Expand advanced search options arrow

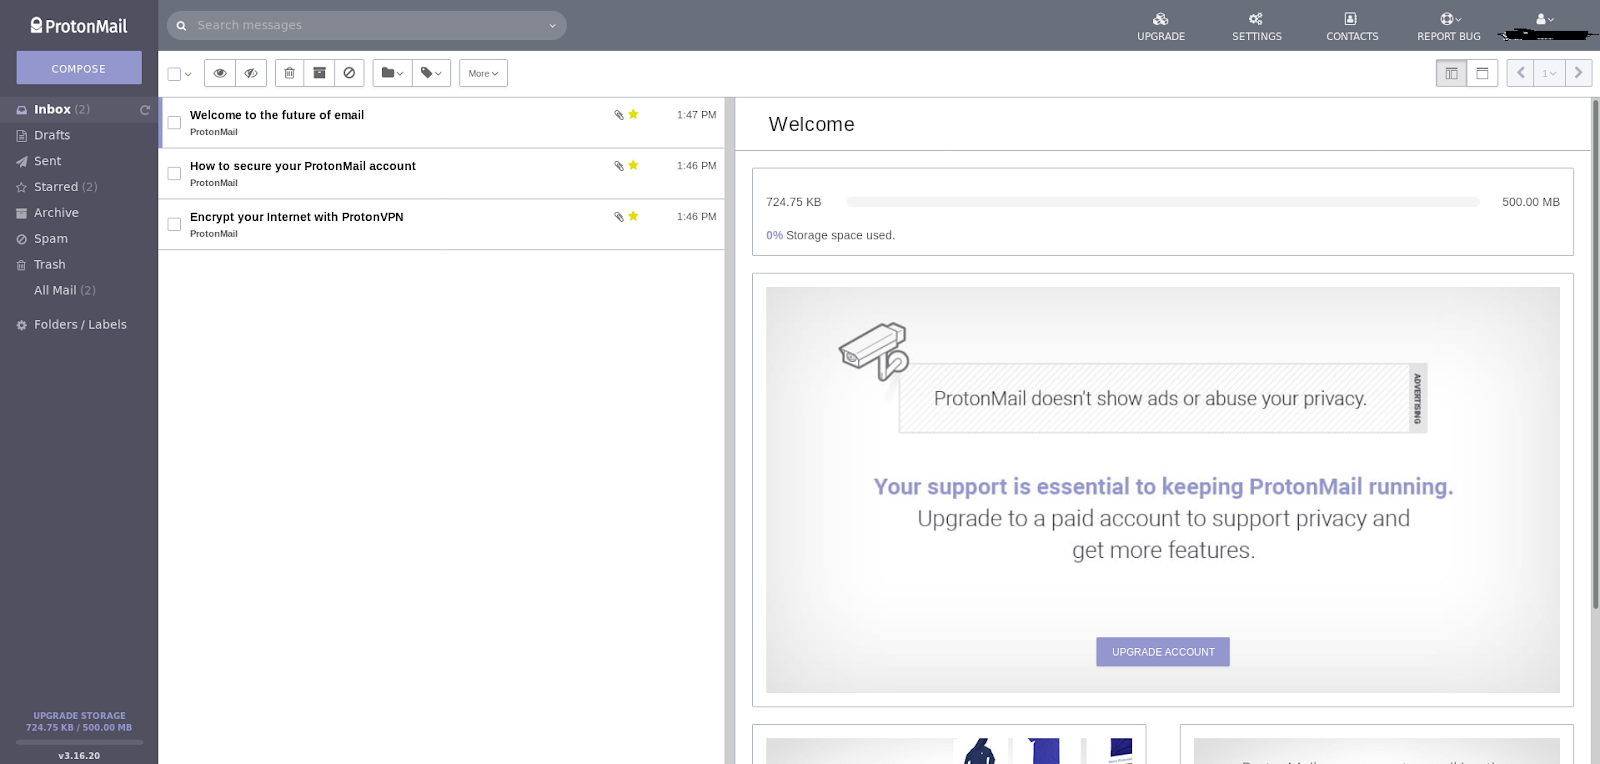pyautogui.click(x=552, y=26)
